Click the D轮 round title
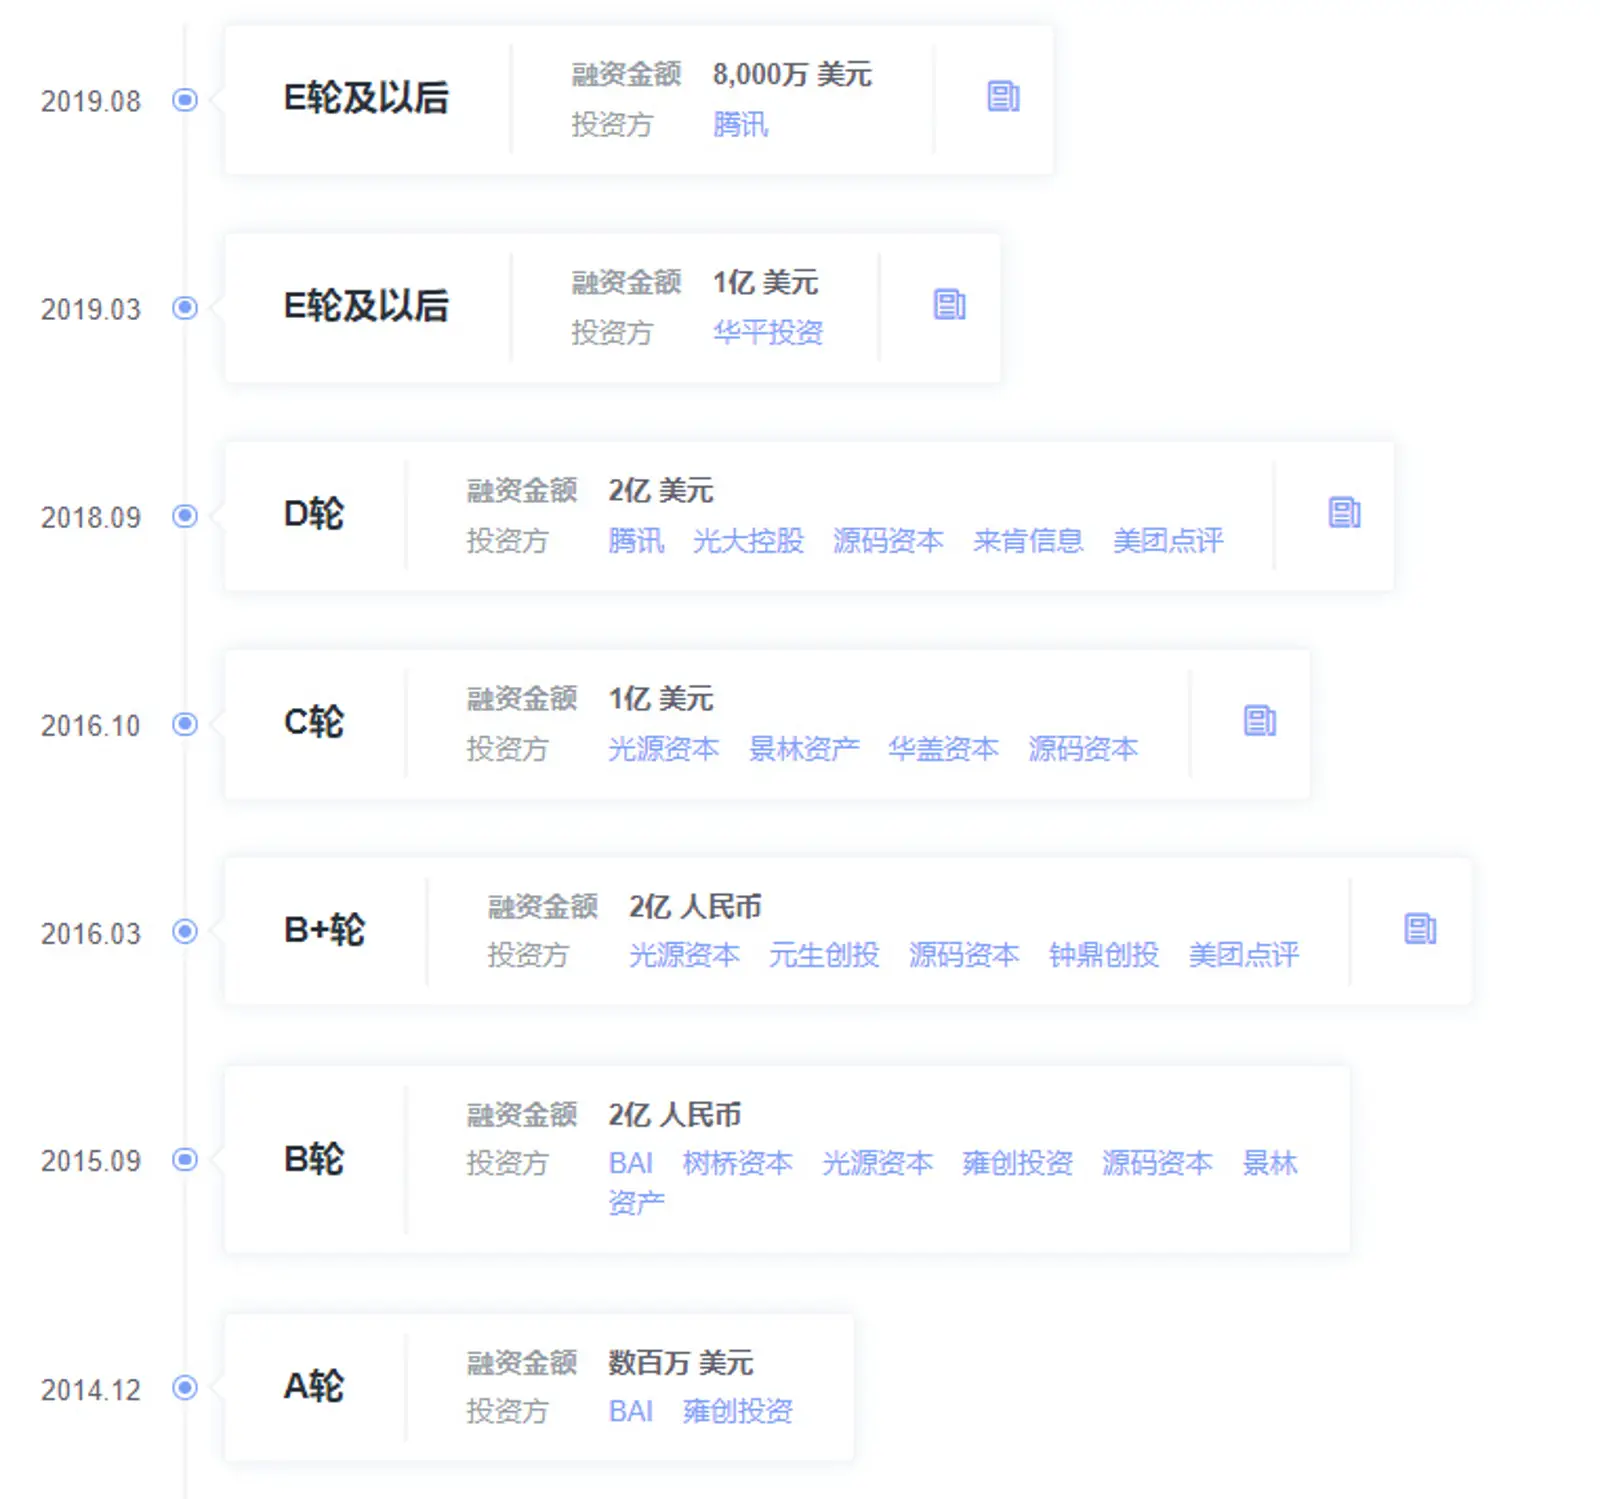Image resolution: width=1600 pixels, height=1499 pixels. pos(314,514)
